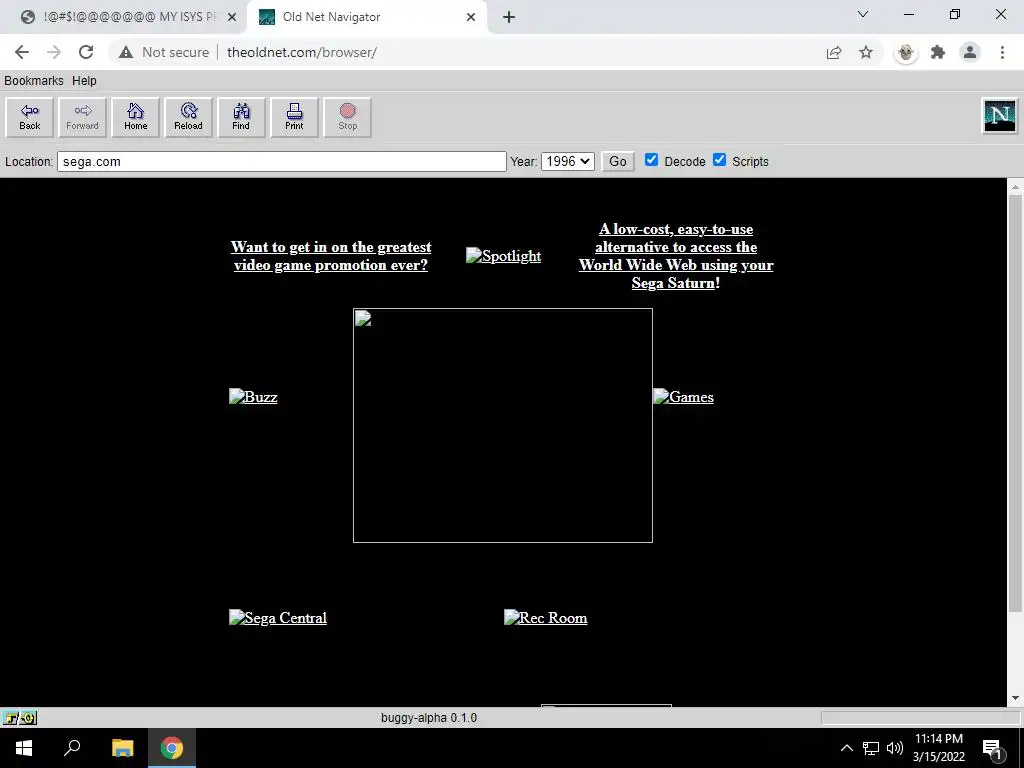
Task: Click the Go button
Action: (618, 161)
